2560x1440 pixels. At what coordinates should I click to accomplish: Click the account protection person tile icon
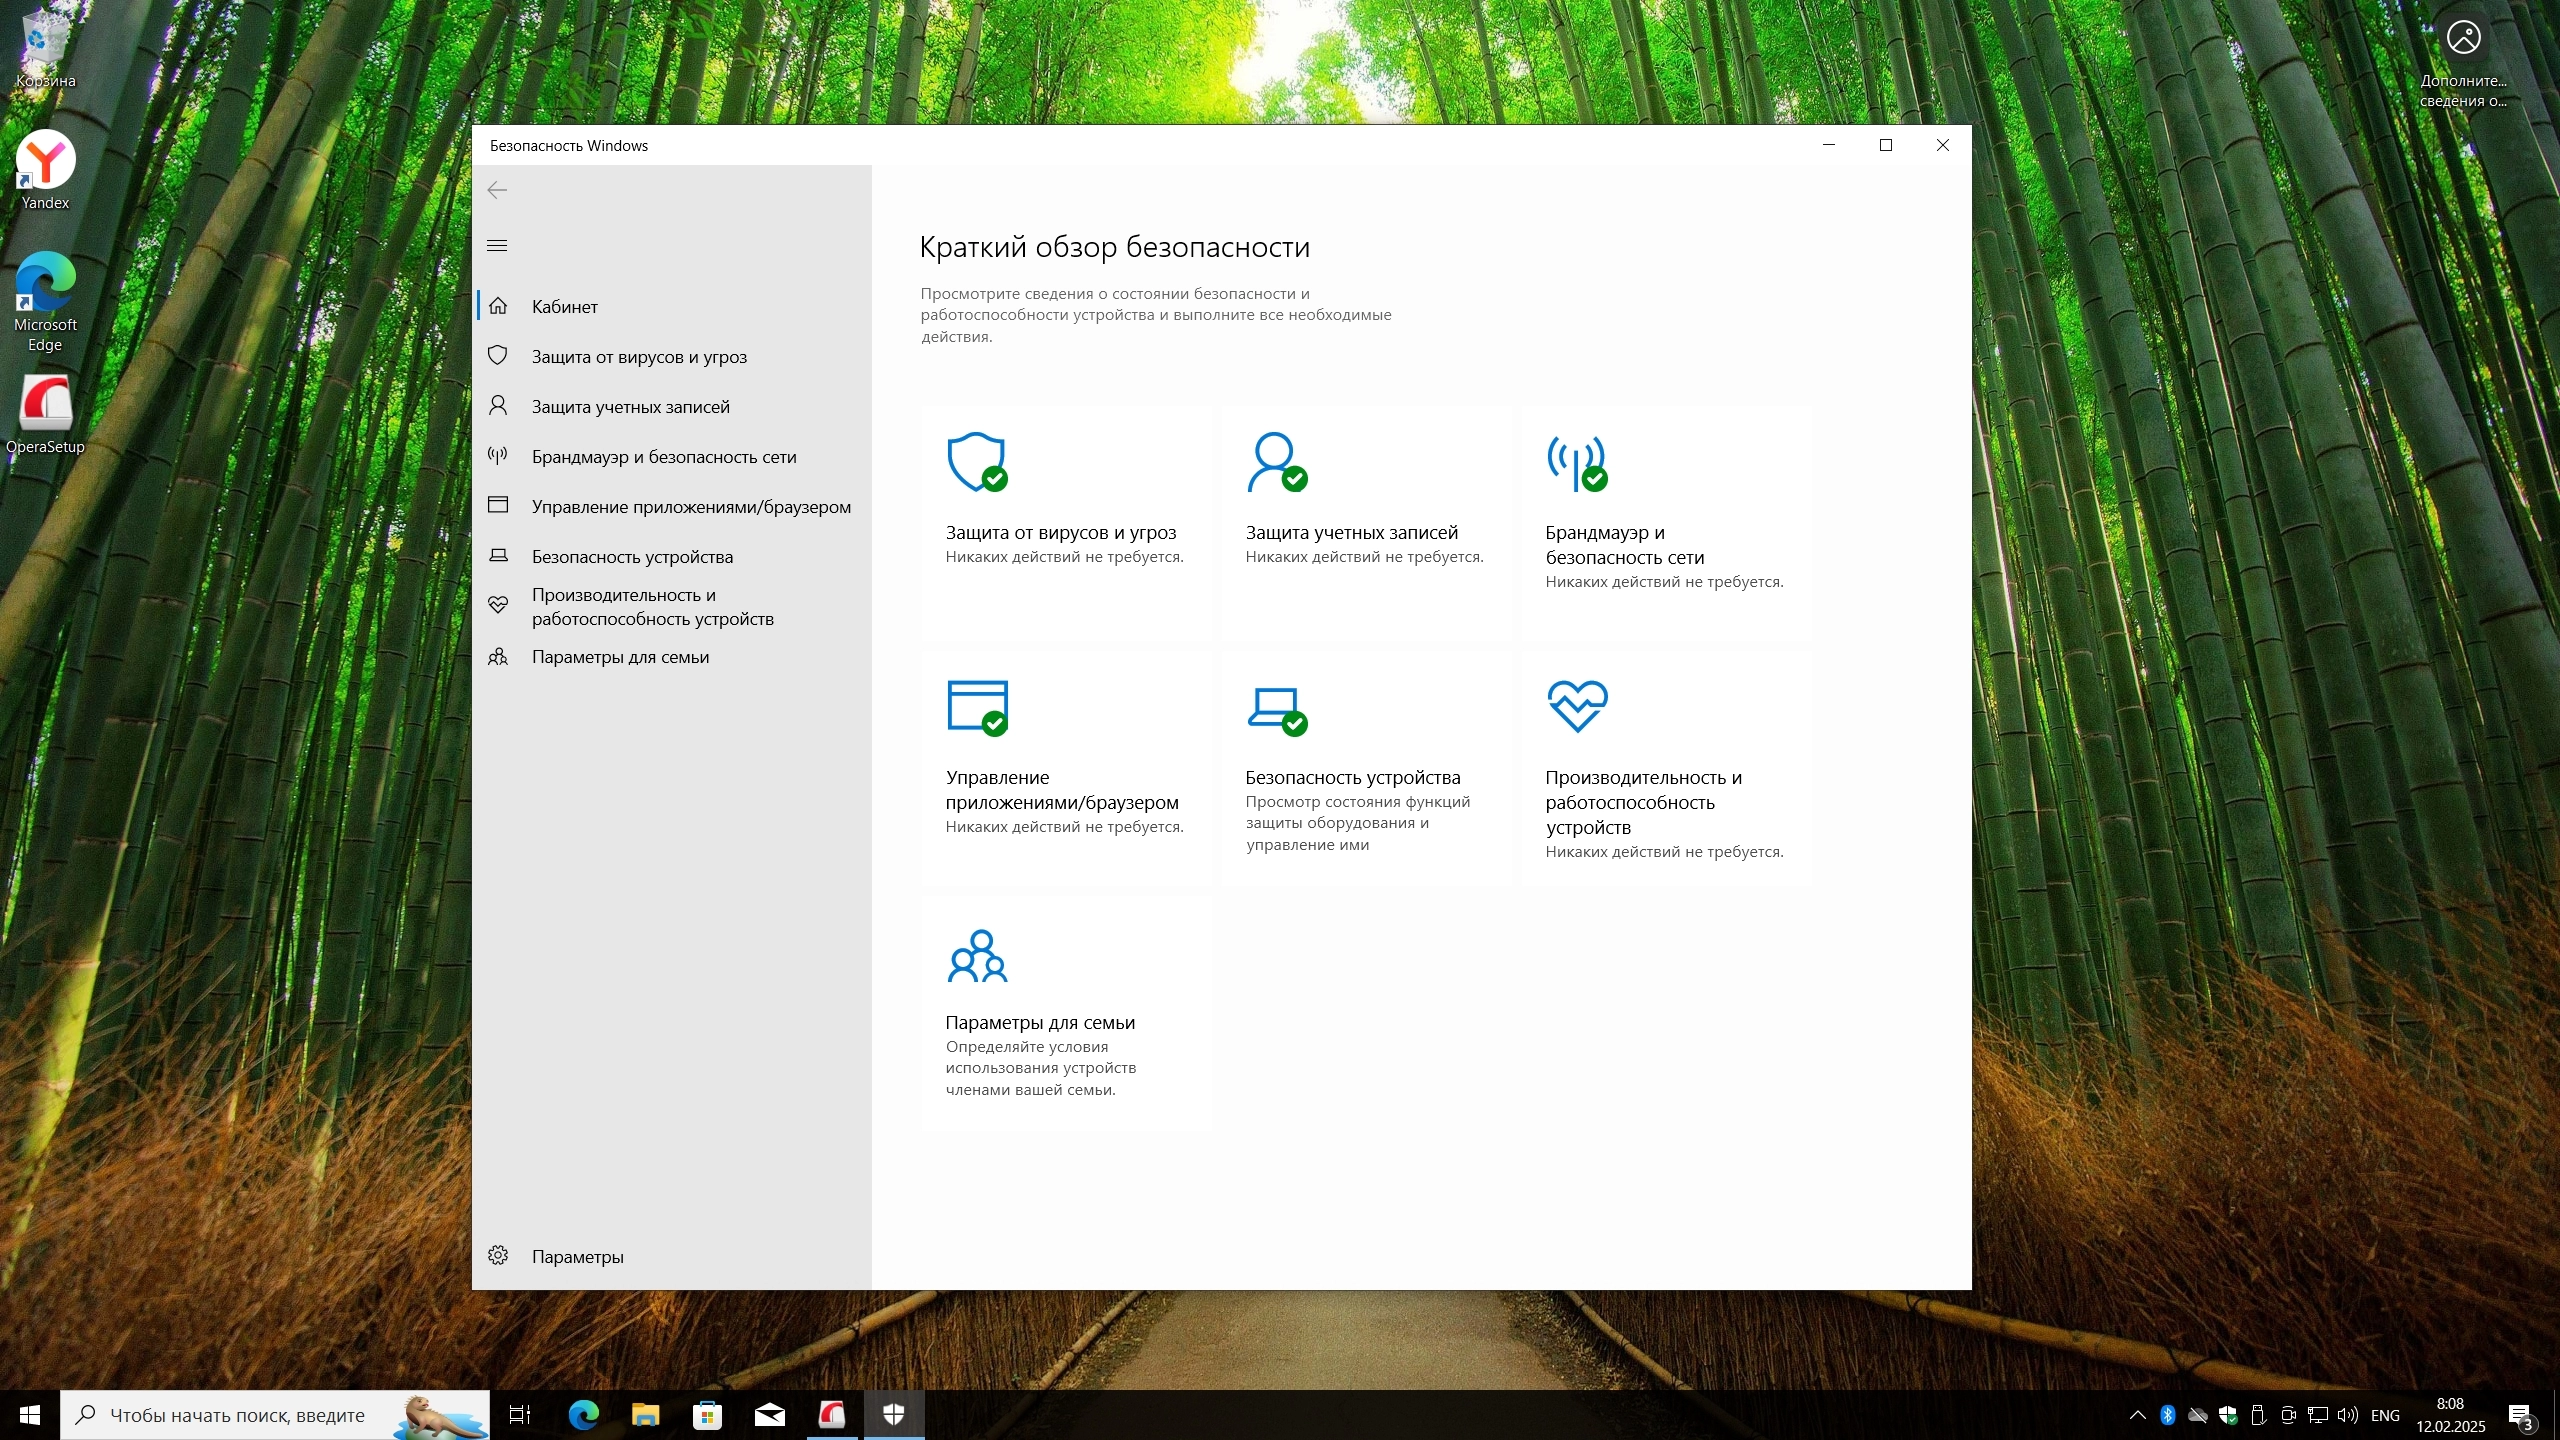pos(1276,462)
